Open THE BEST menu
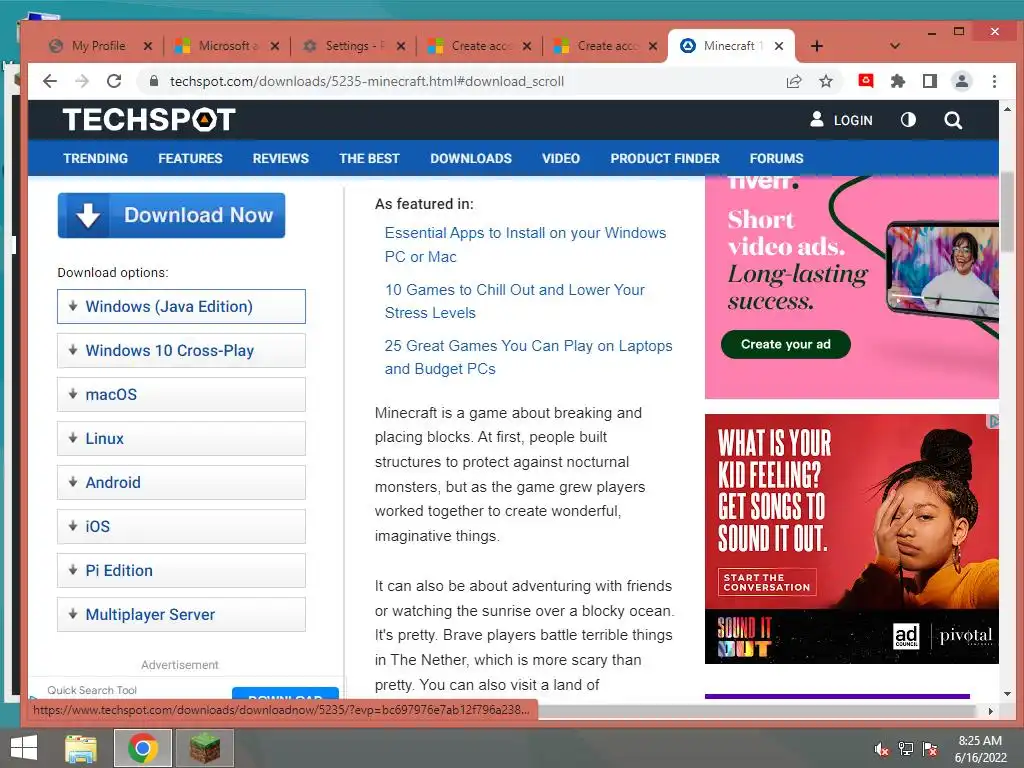1024x768 pixels. (369, 158)
